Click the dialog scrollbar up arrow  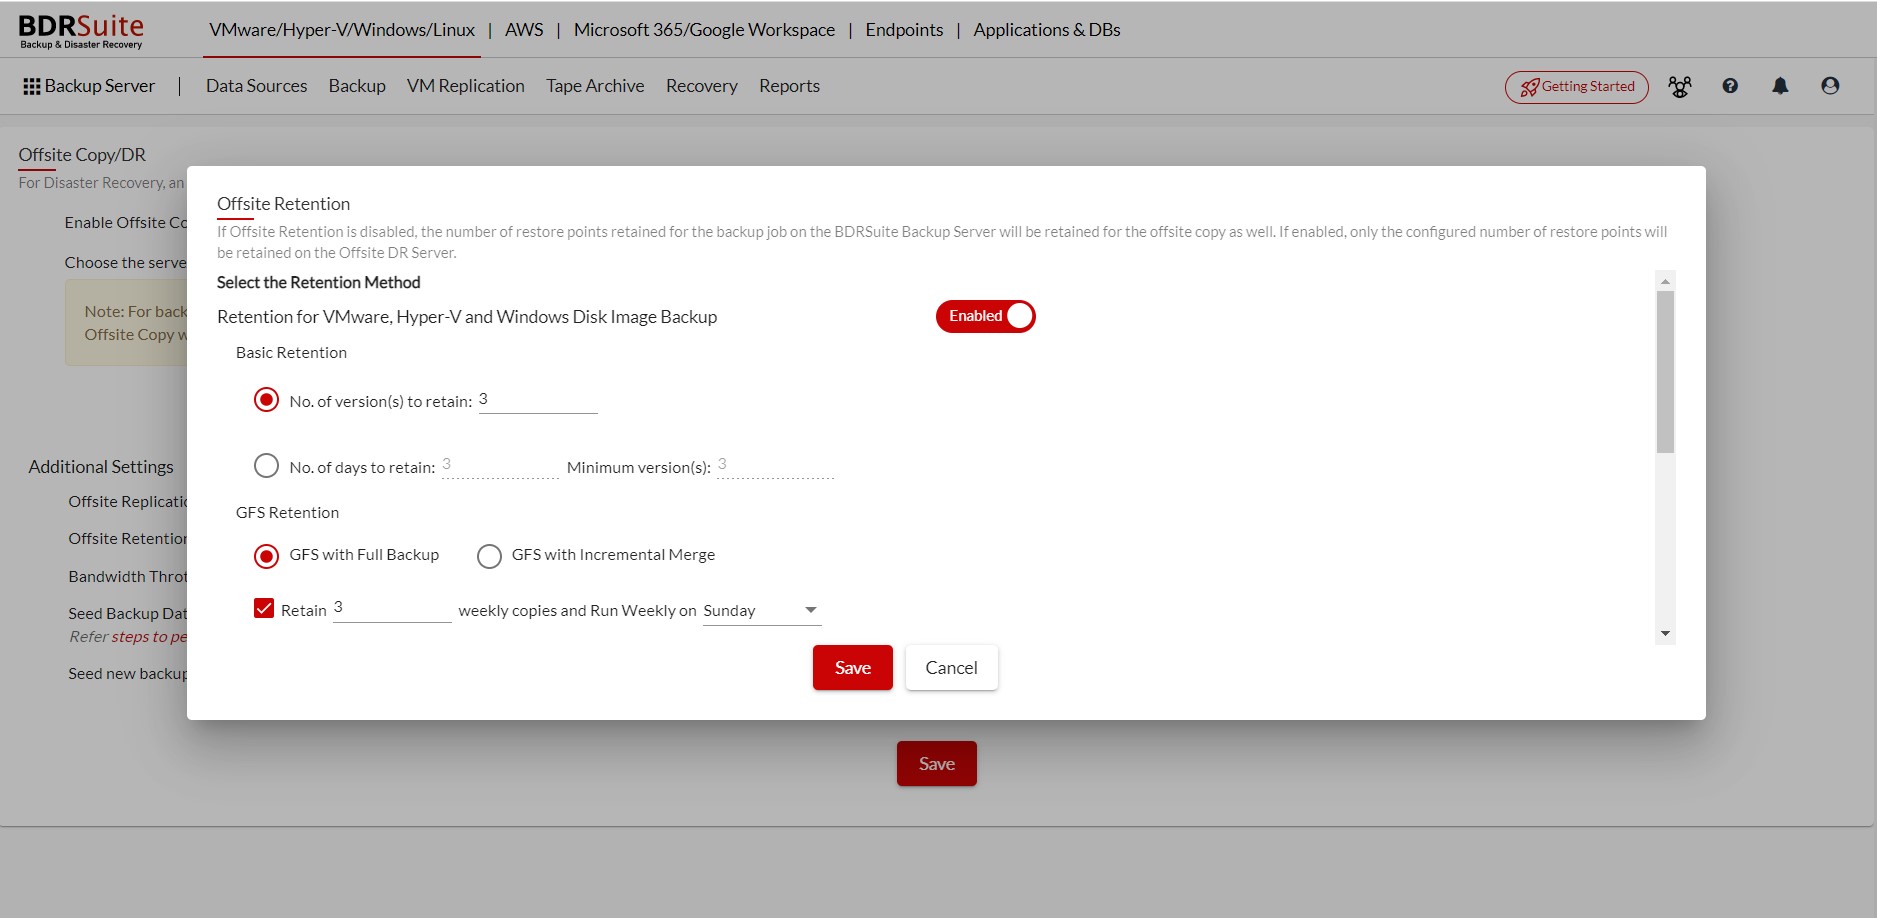1665,281
